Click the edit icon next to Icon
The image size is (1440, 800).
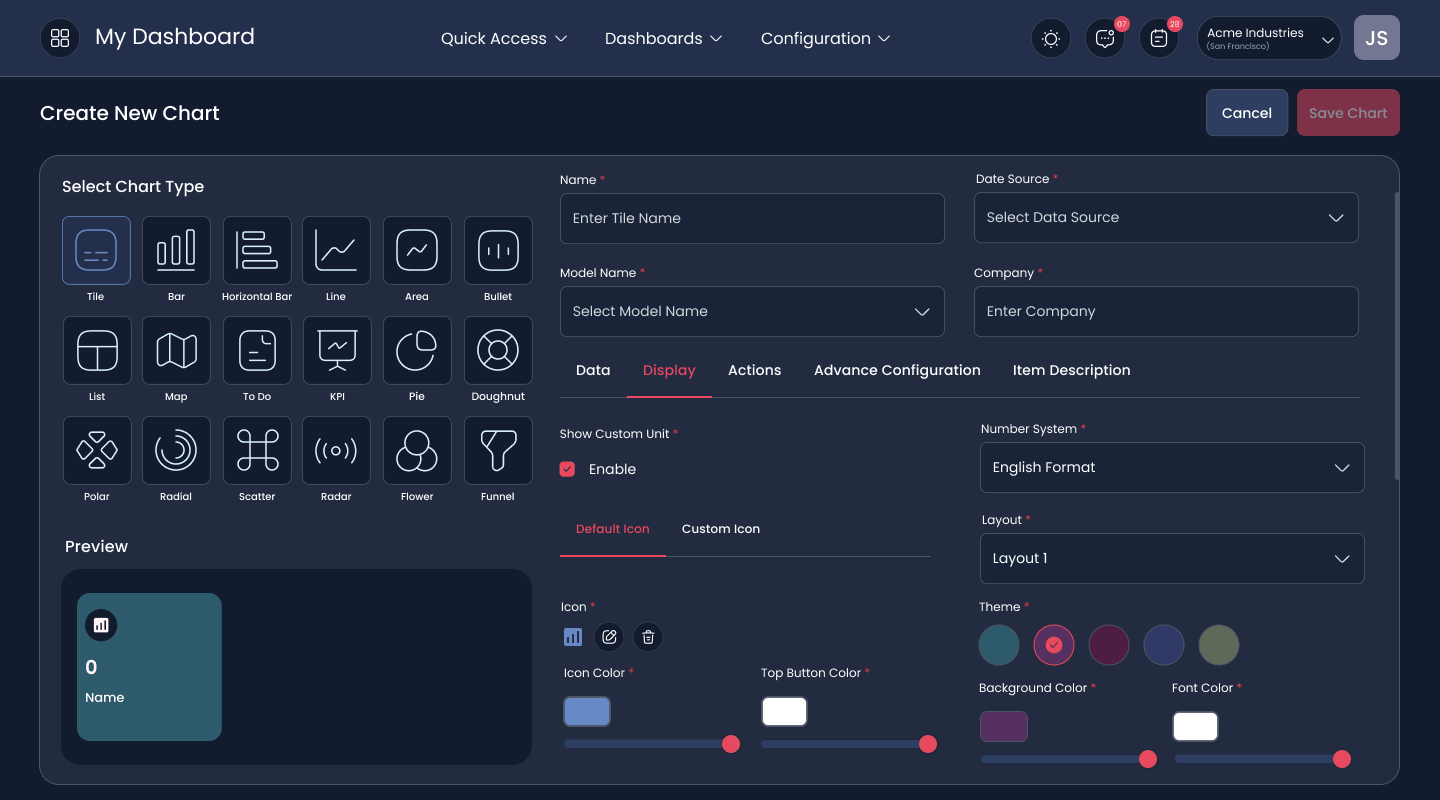pyautogui.click(x=610, y=637)
